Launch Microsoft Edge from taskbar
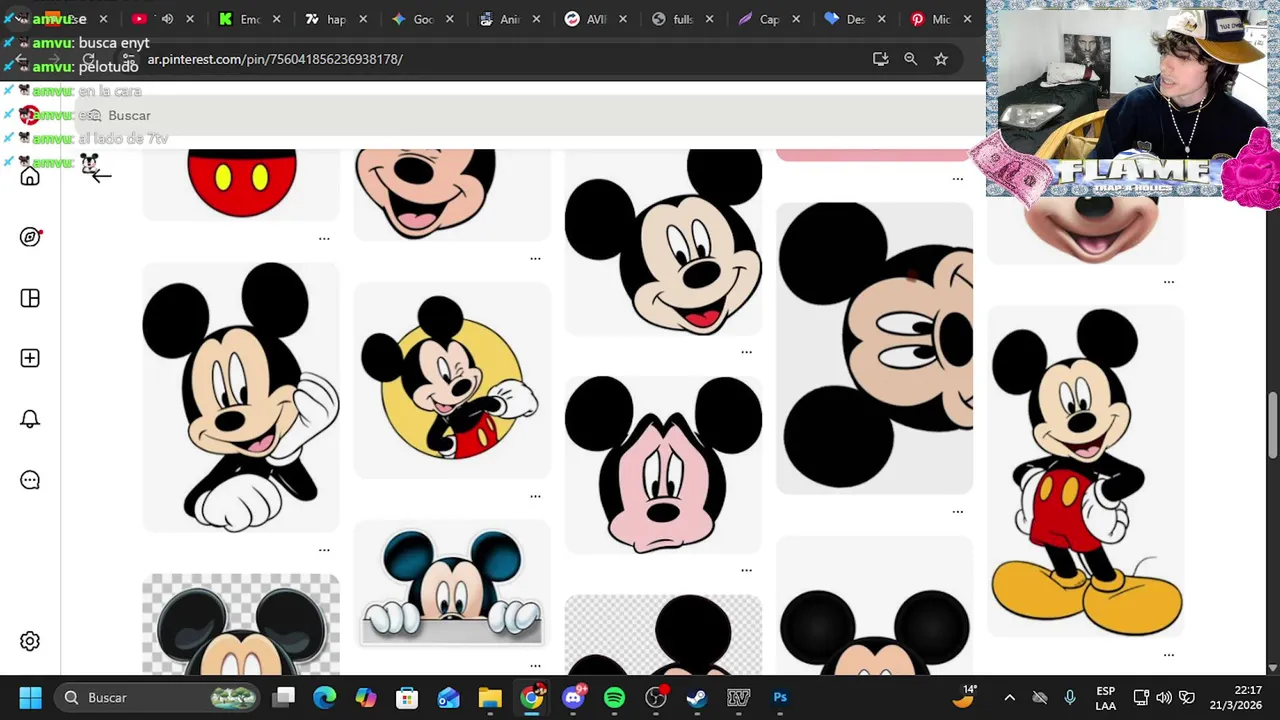Screen dimensions: 1280x720 325,697
